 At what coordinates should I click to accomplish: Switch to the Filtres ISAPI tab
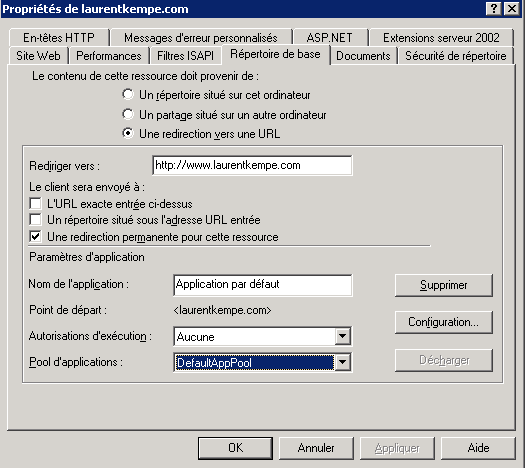(185, 56)
